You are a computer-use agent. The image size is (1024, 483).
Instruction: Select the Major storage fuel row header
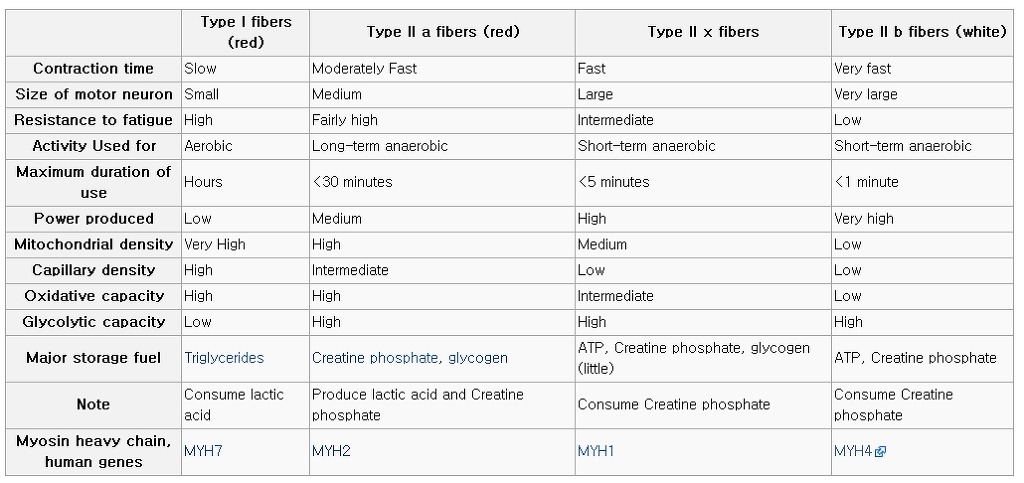point(93,358)
